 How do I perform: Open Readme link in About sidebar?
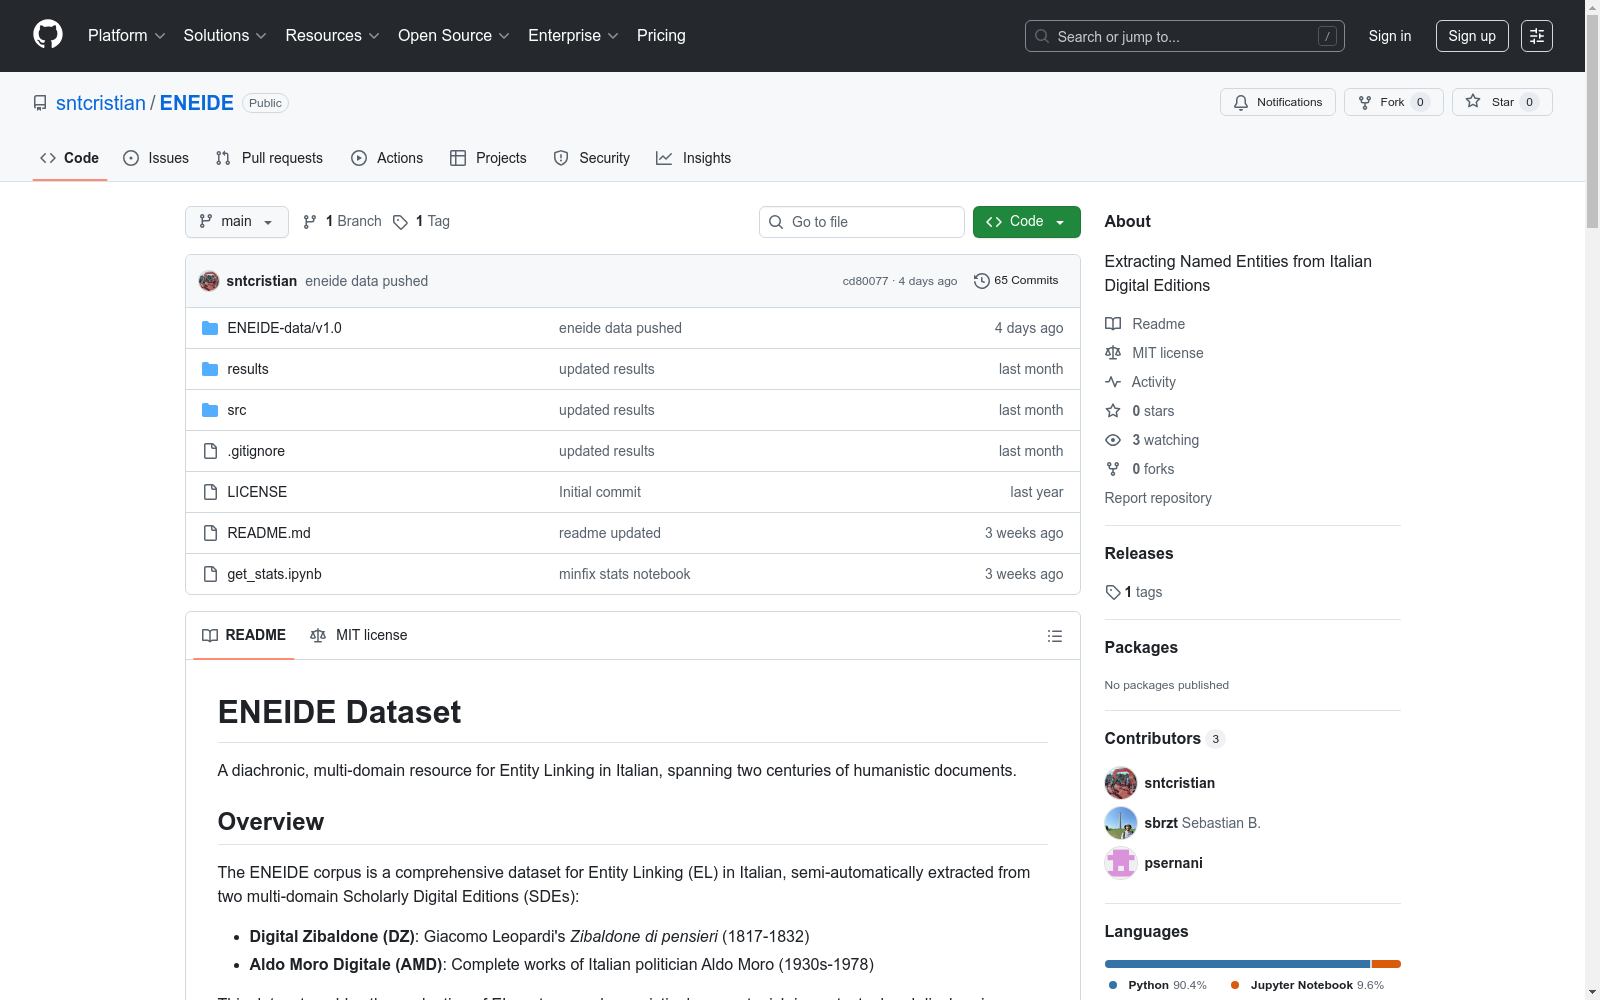pos(1145,324)
